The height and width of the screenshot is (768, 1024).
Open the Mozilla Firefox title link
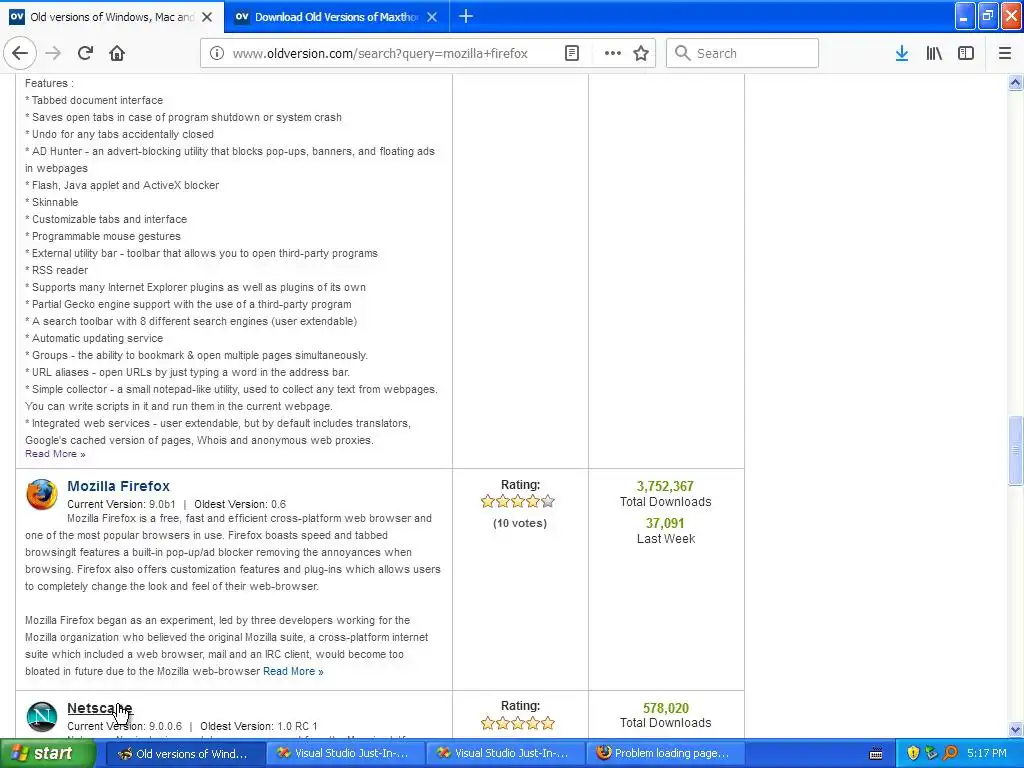tap(118, 486)
